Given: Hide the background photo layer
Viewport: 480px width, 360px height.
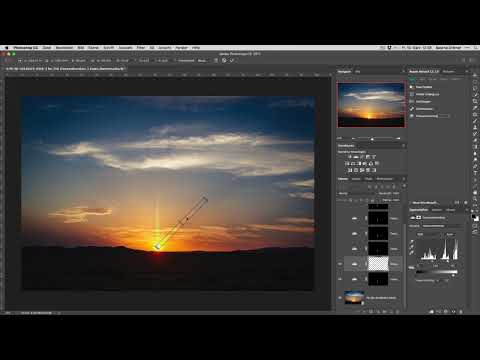Looking at the screenshot, I should 340,298.
